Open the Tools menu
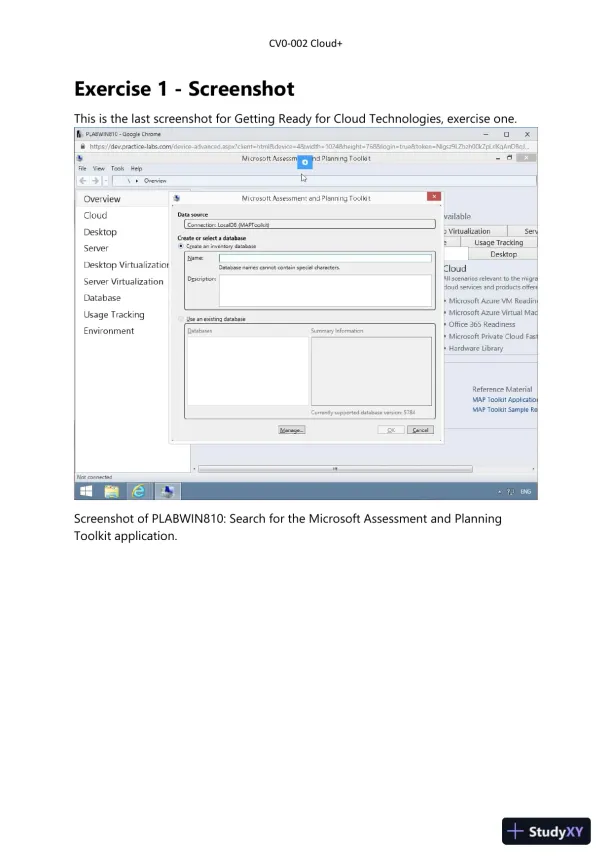Viewport: 612px width, 865px height. pyautogui.click(x=117, y=169)
